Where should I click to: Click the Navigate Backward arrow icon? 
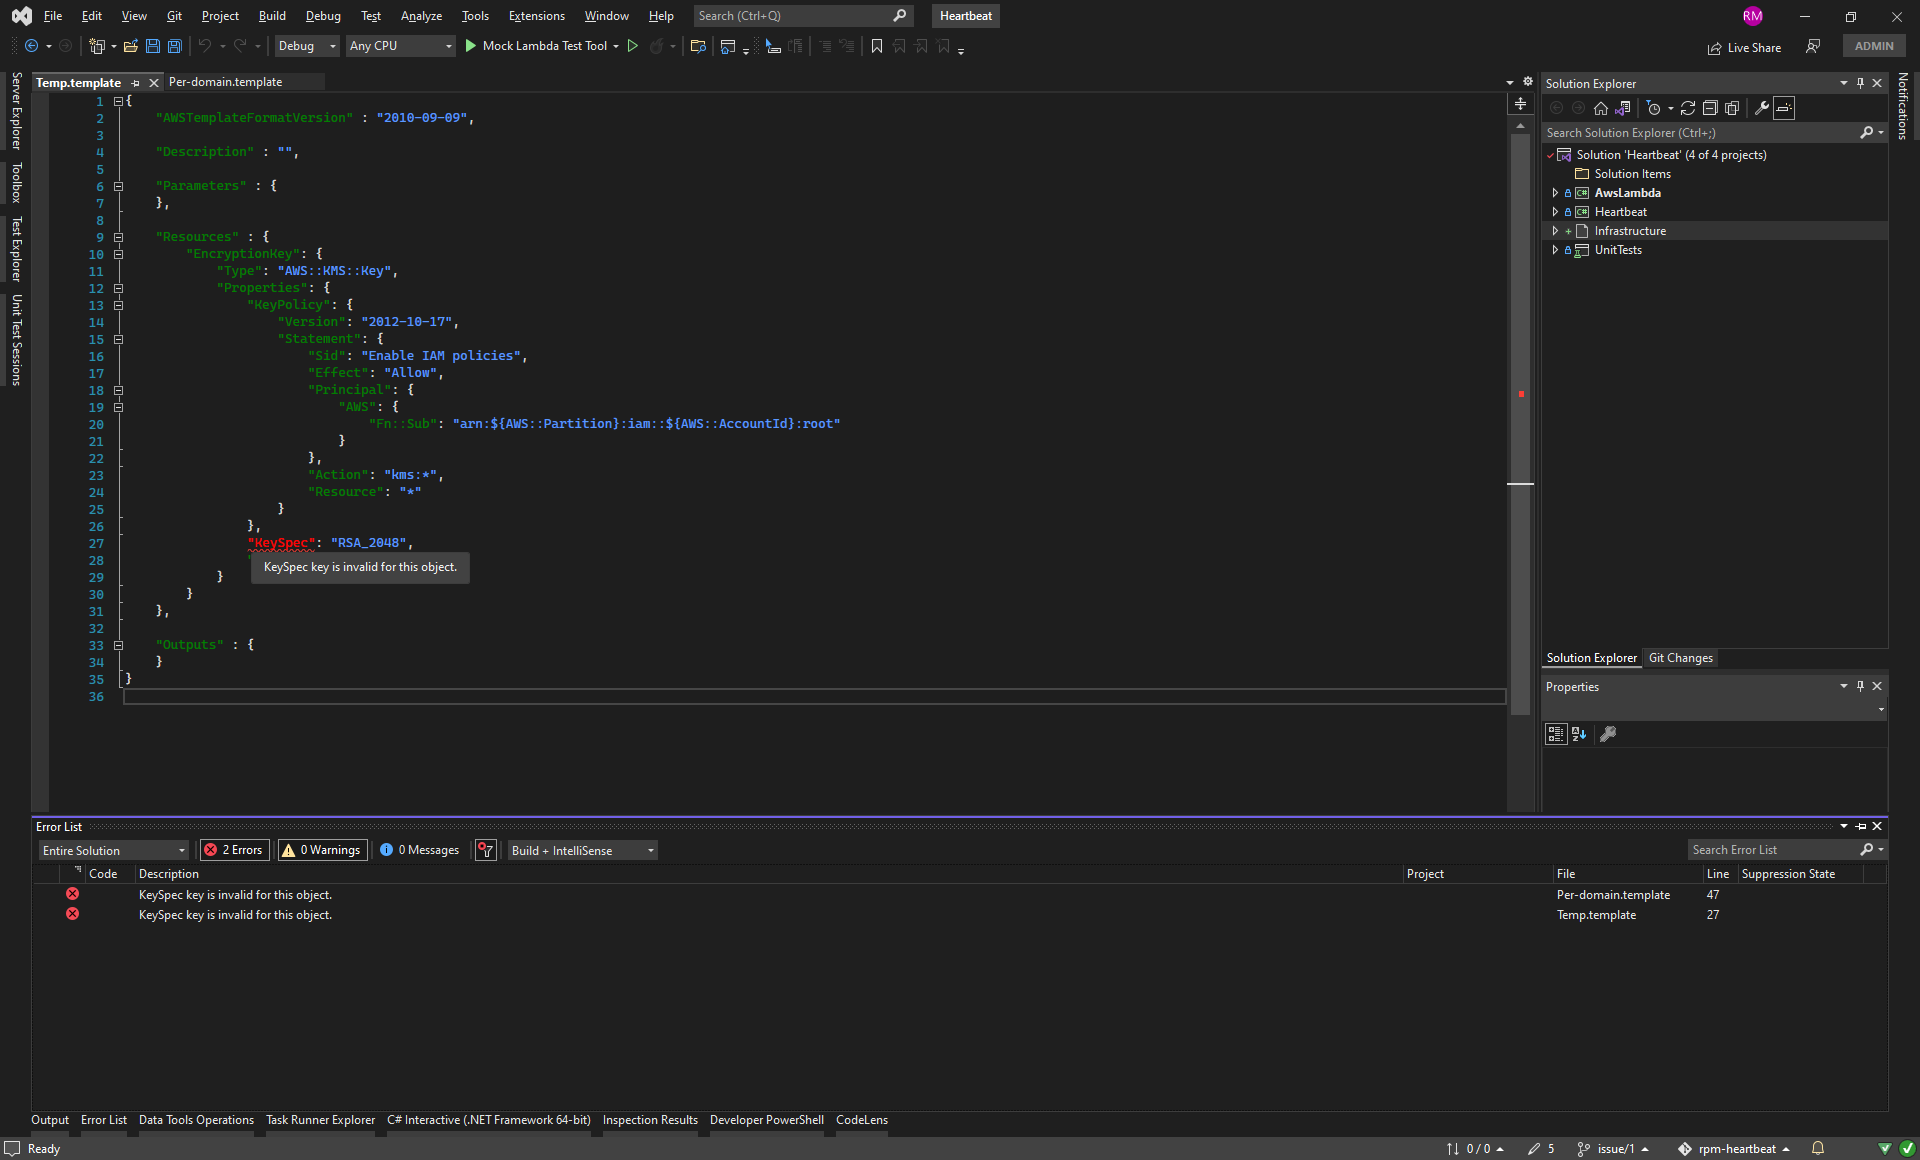[31, 46]
